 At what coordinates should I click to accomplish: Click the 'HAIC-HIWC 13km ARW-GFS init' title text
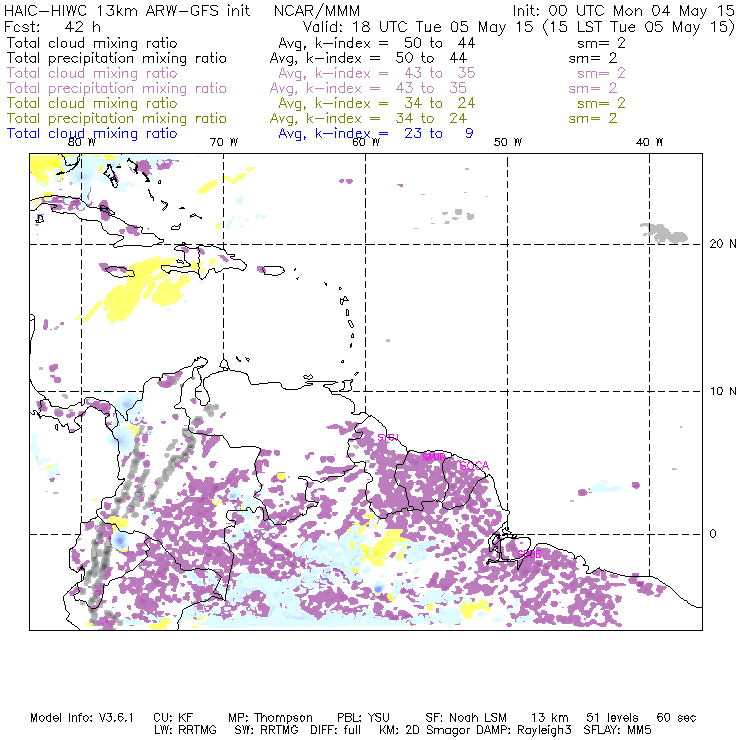(127, 11)
